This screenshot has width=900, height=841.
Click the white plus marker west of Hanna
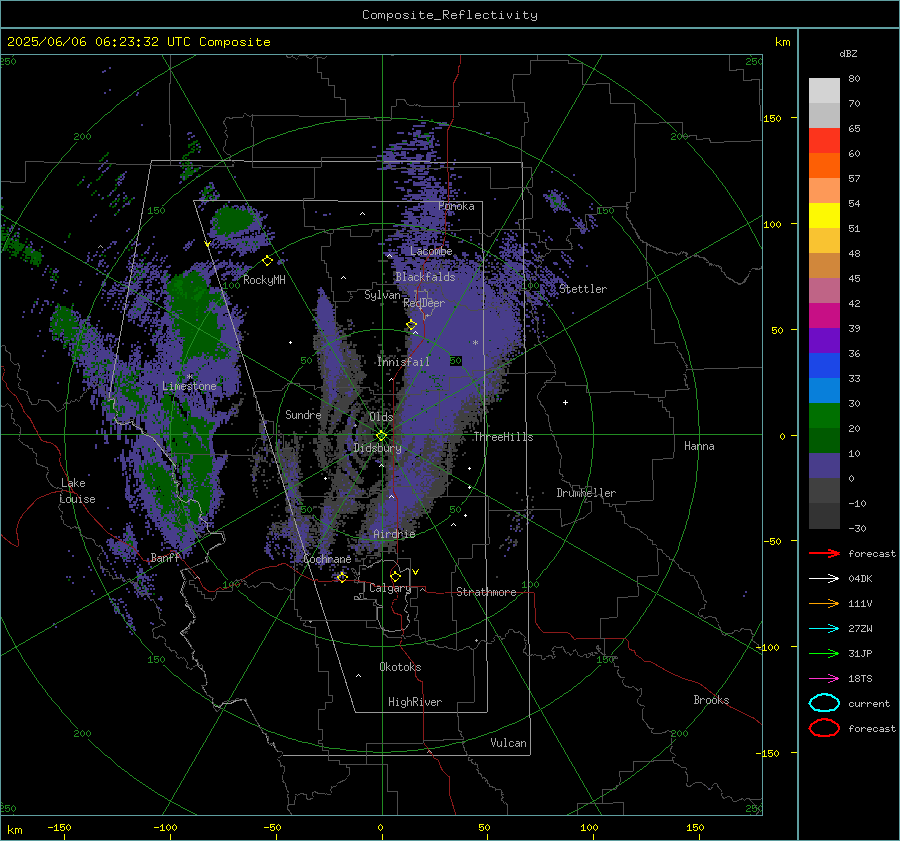coord(565,402)
